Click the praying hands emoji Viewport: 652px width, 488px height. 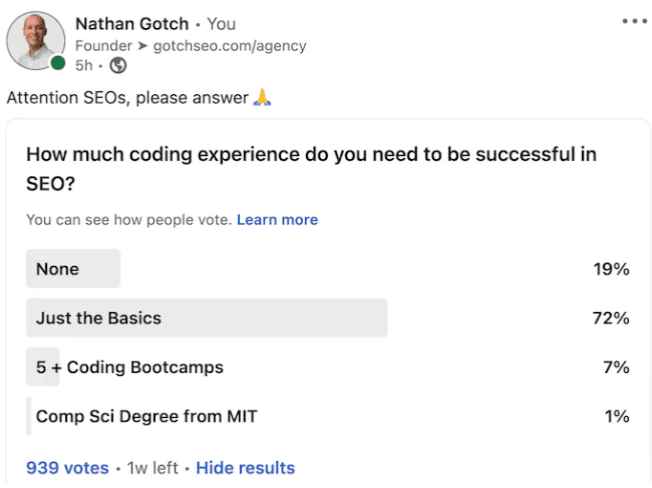click(x=262, y=97)
